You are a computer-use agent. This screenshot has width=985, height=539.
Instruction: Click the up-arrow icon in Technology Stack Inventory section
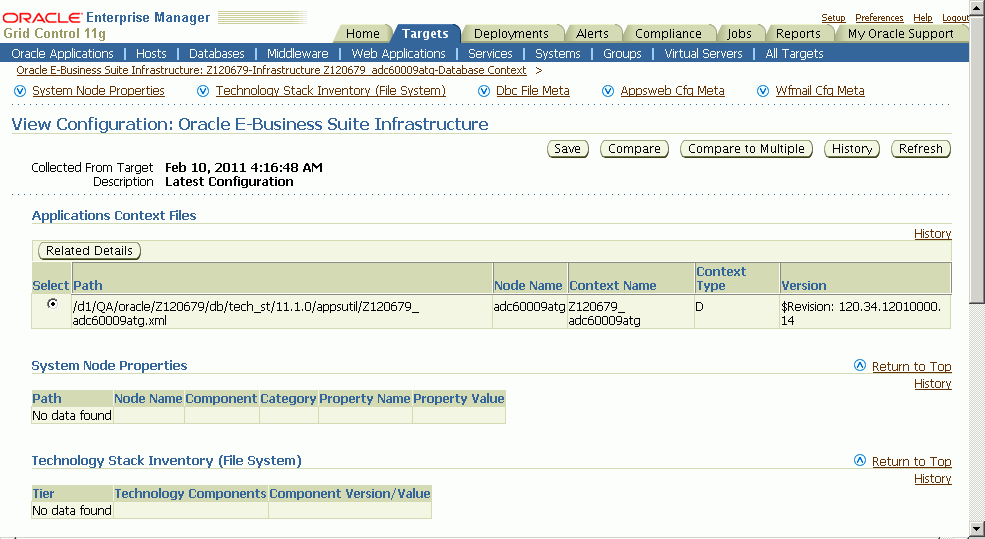(x=860, y=460)
